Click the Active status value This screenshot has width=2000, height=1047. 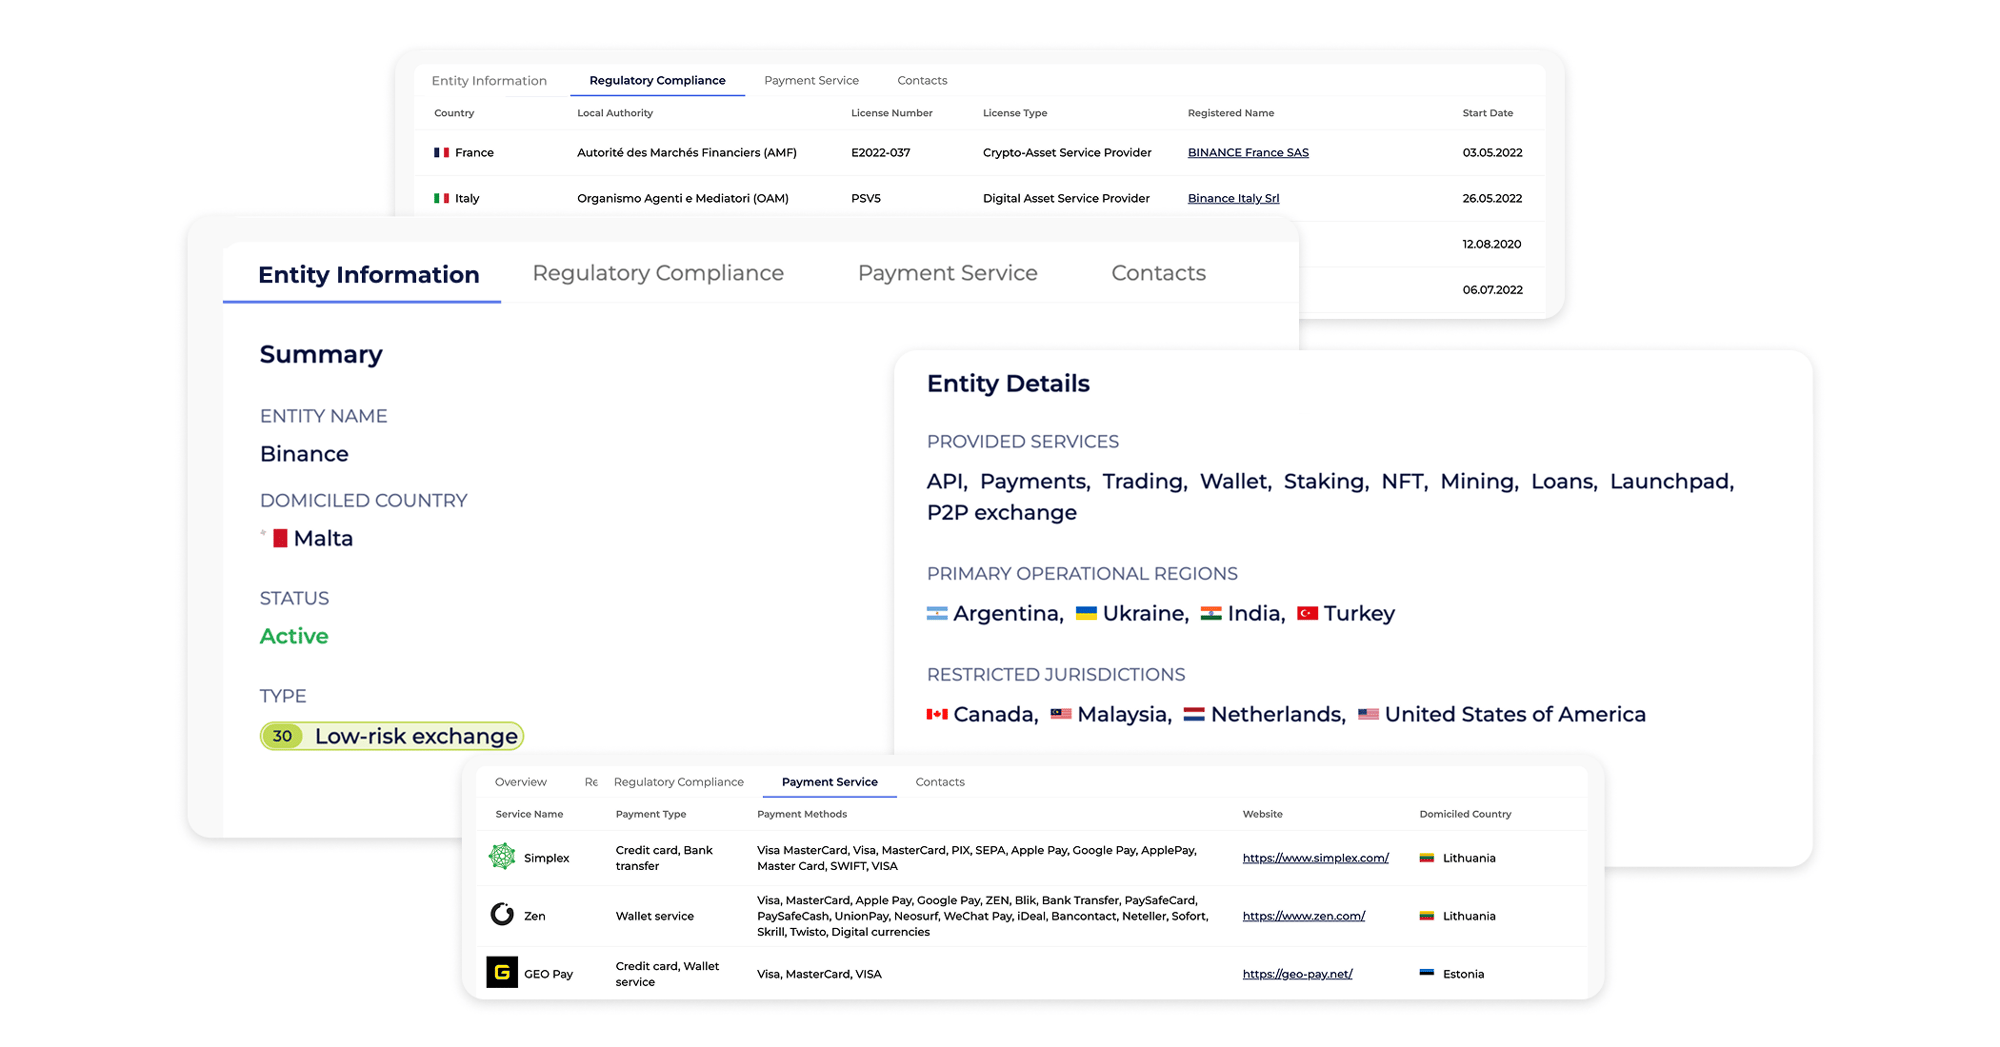294,636
